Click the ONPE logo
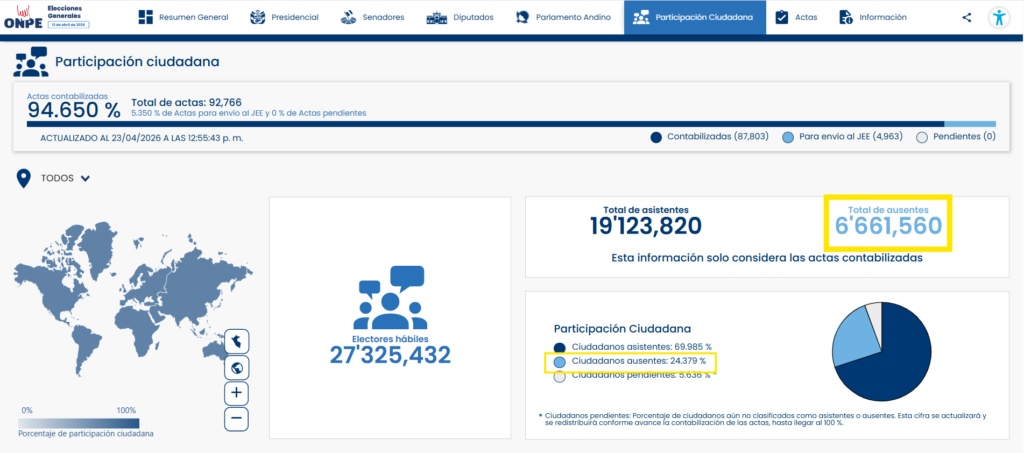Image resolution: width=1024 pixels, height=453 pixels. coord(30,17)
